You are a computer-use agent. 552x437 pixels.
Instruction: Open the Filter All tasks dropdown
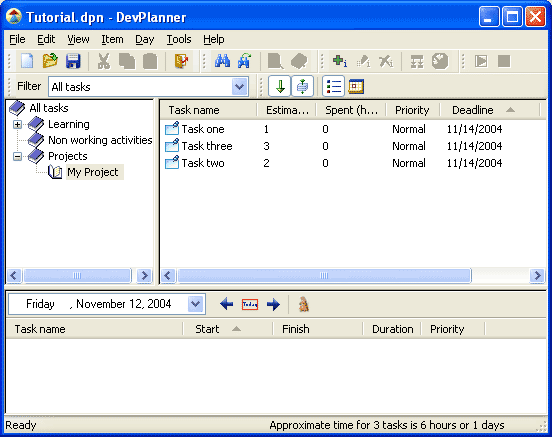click(x=239, y=87)
